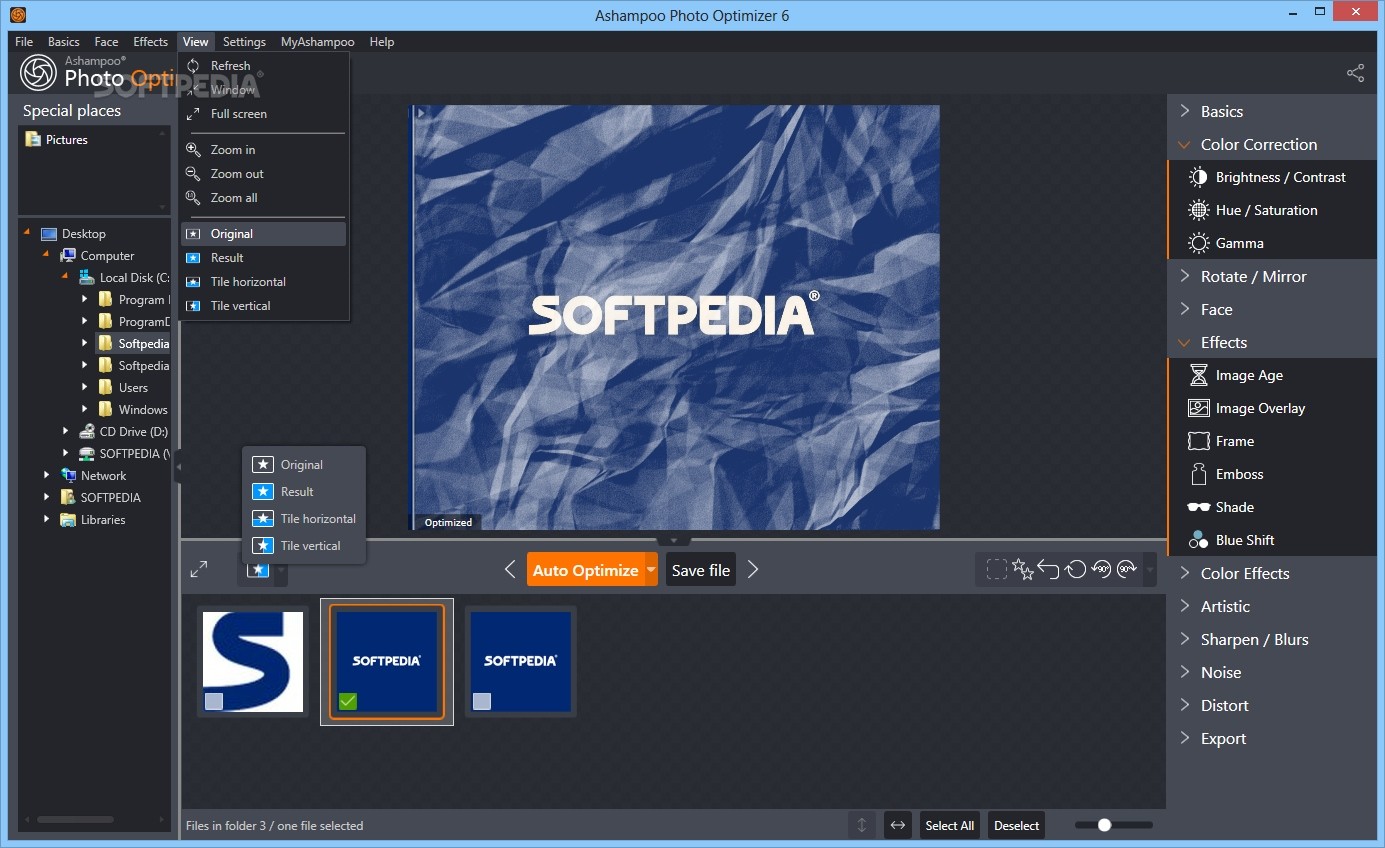Screen dimensions: 1385x848
Task: Rotate image 90 degrees right
Action: [1127, 569]
